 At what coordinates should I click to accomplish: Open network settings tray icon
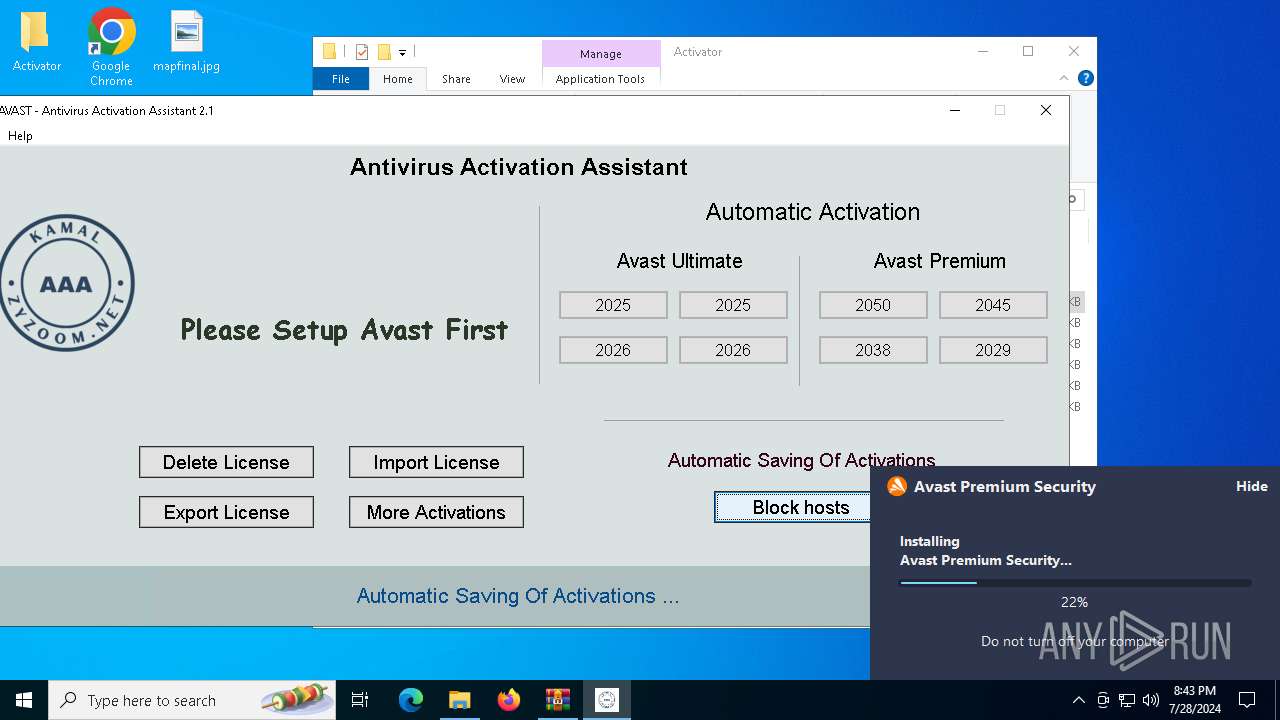(x=1127, y=700)
